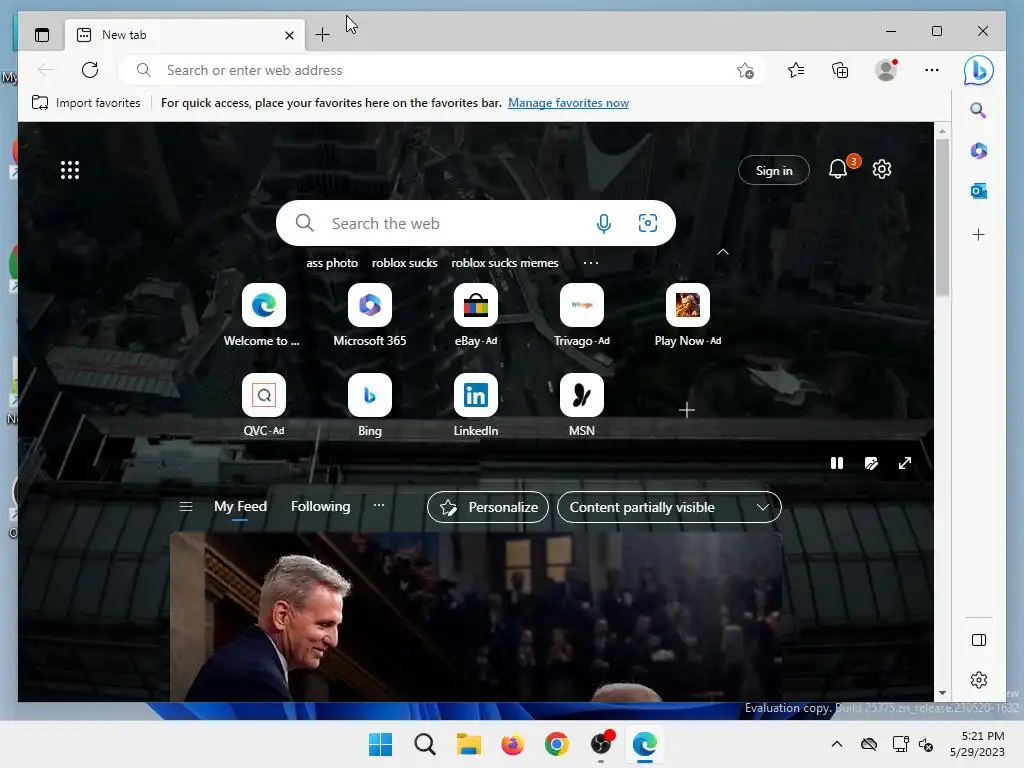Open sidebar settings gear
The width and height of the screenshot is (1024, 768).
coord(979,680)
